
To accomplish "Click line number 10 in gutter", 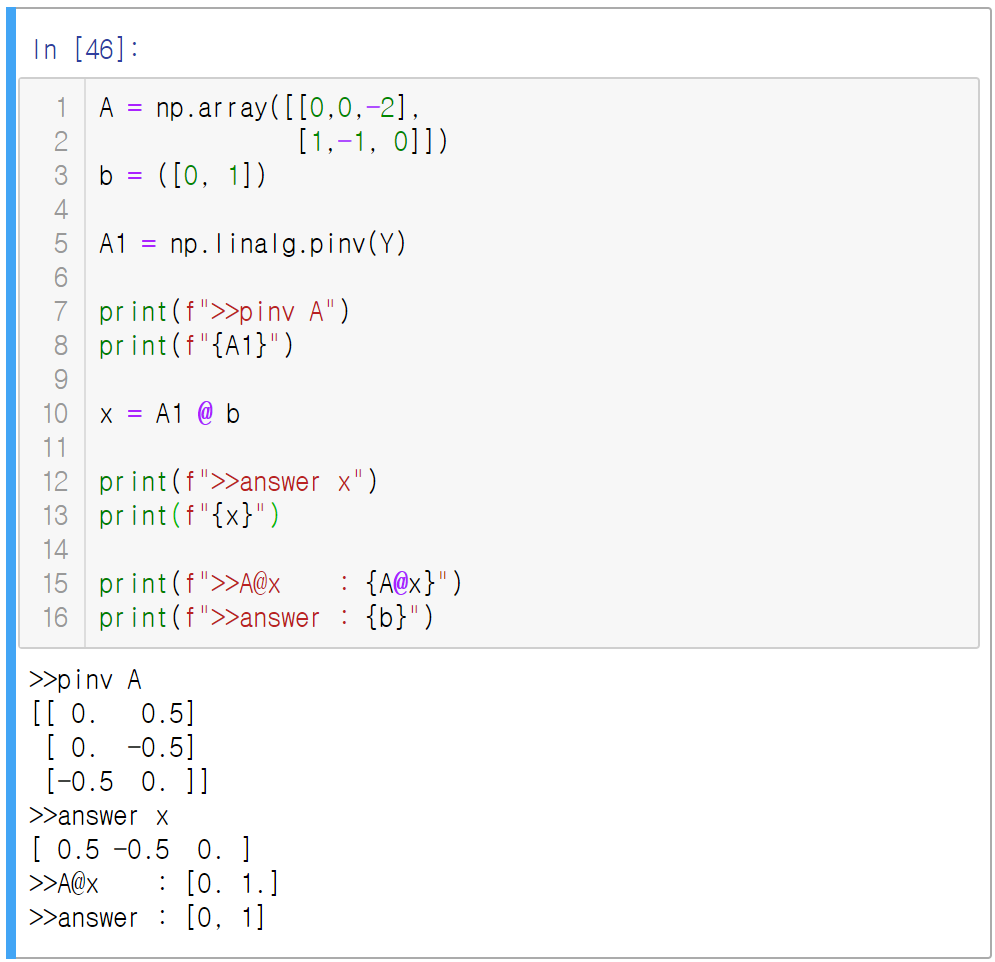I will [56, 414].
